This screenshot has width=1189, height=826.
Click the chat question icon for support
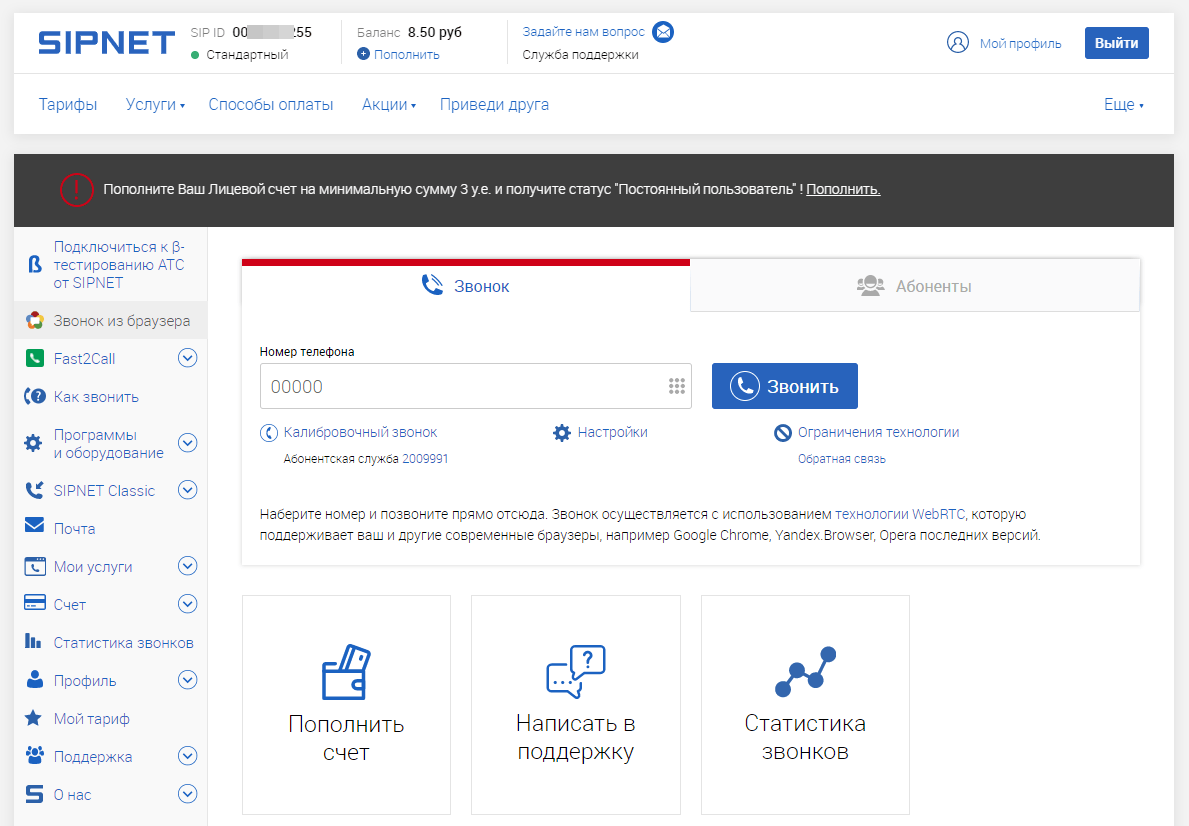pyautogui.click(x=576, y=671)
